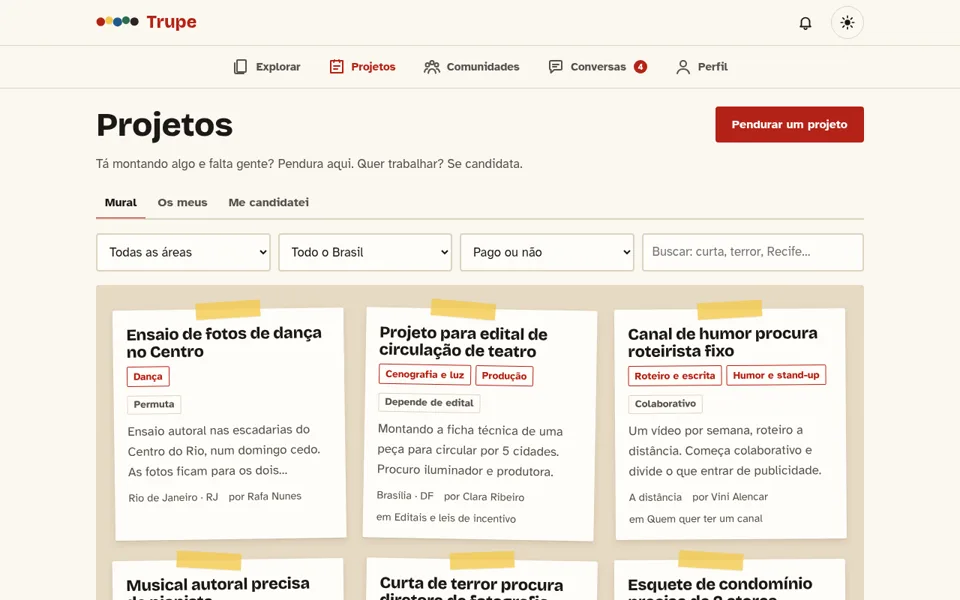Click 'Rio de Janeiro · RJ' location text
This screenshot has width=960, height=600.
pyautogui.click(x=173, y=497)
